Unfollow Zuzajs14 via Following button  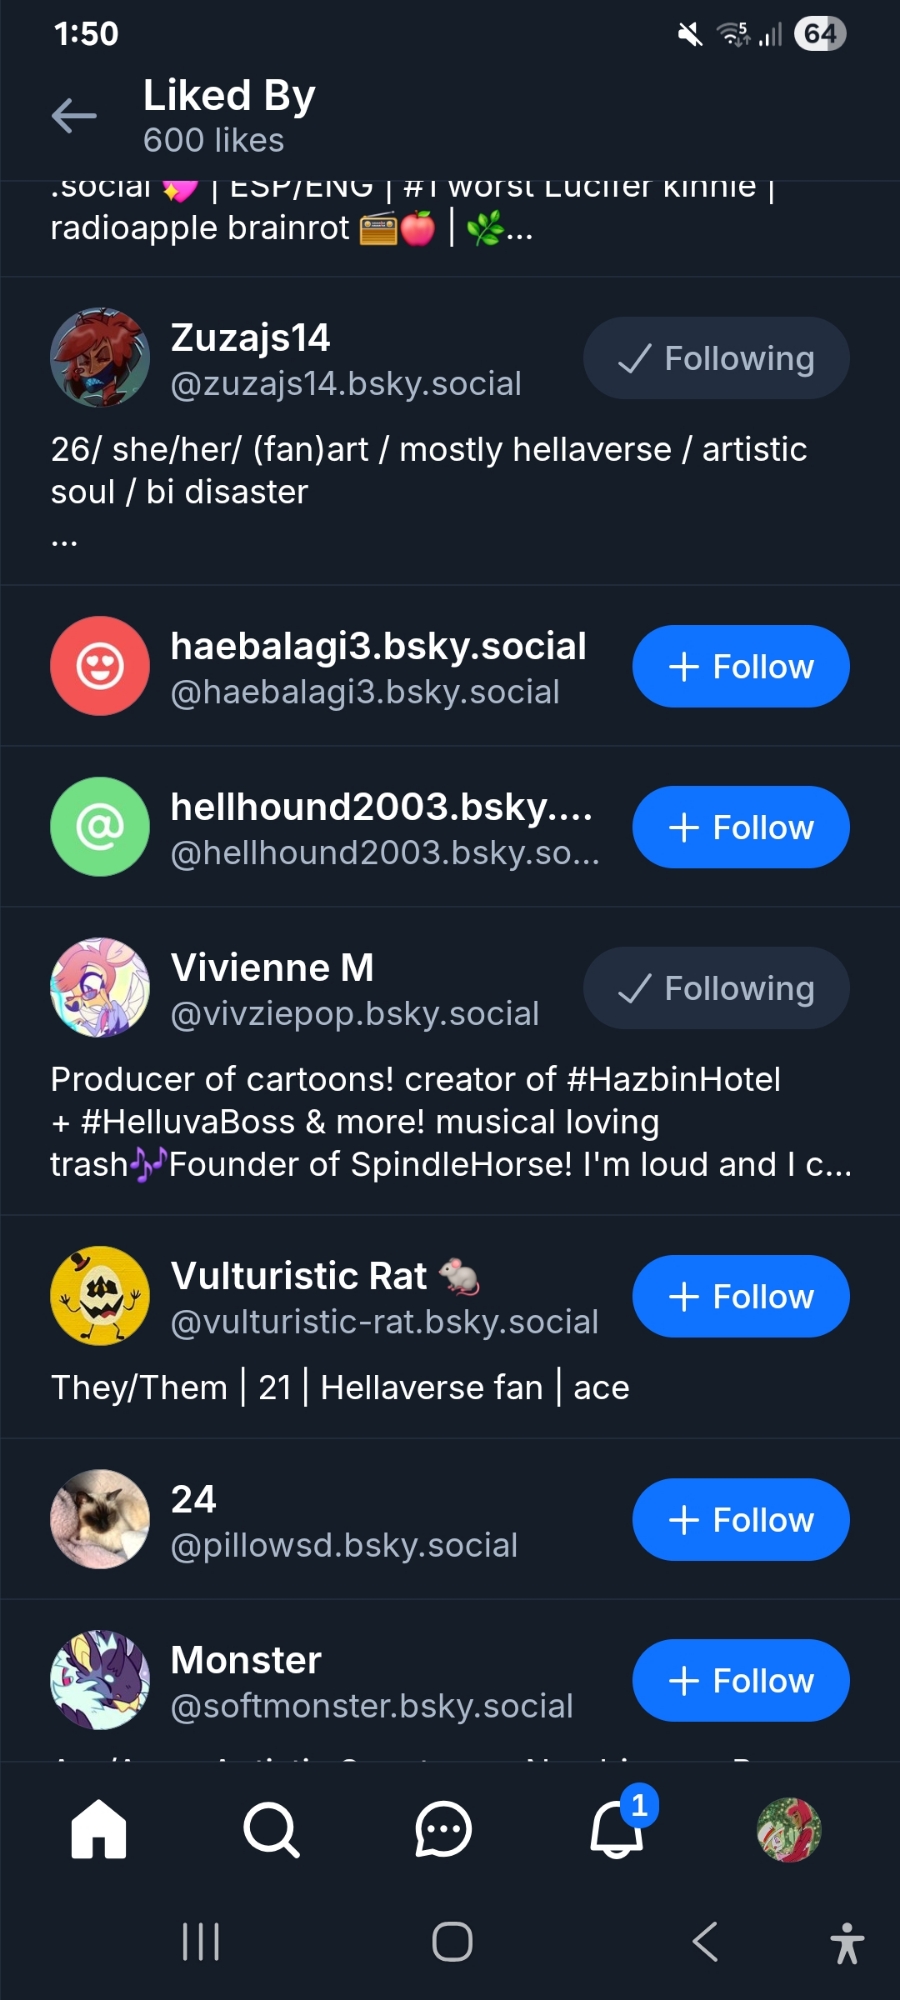pyautogui.click(x=716, y=358)
